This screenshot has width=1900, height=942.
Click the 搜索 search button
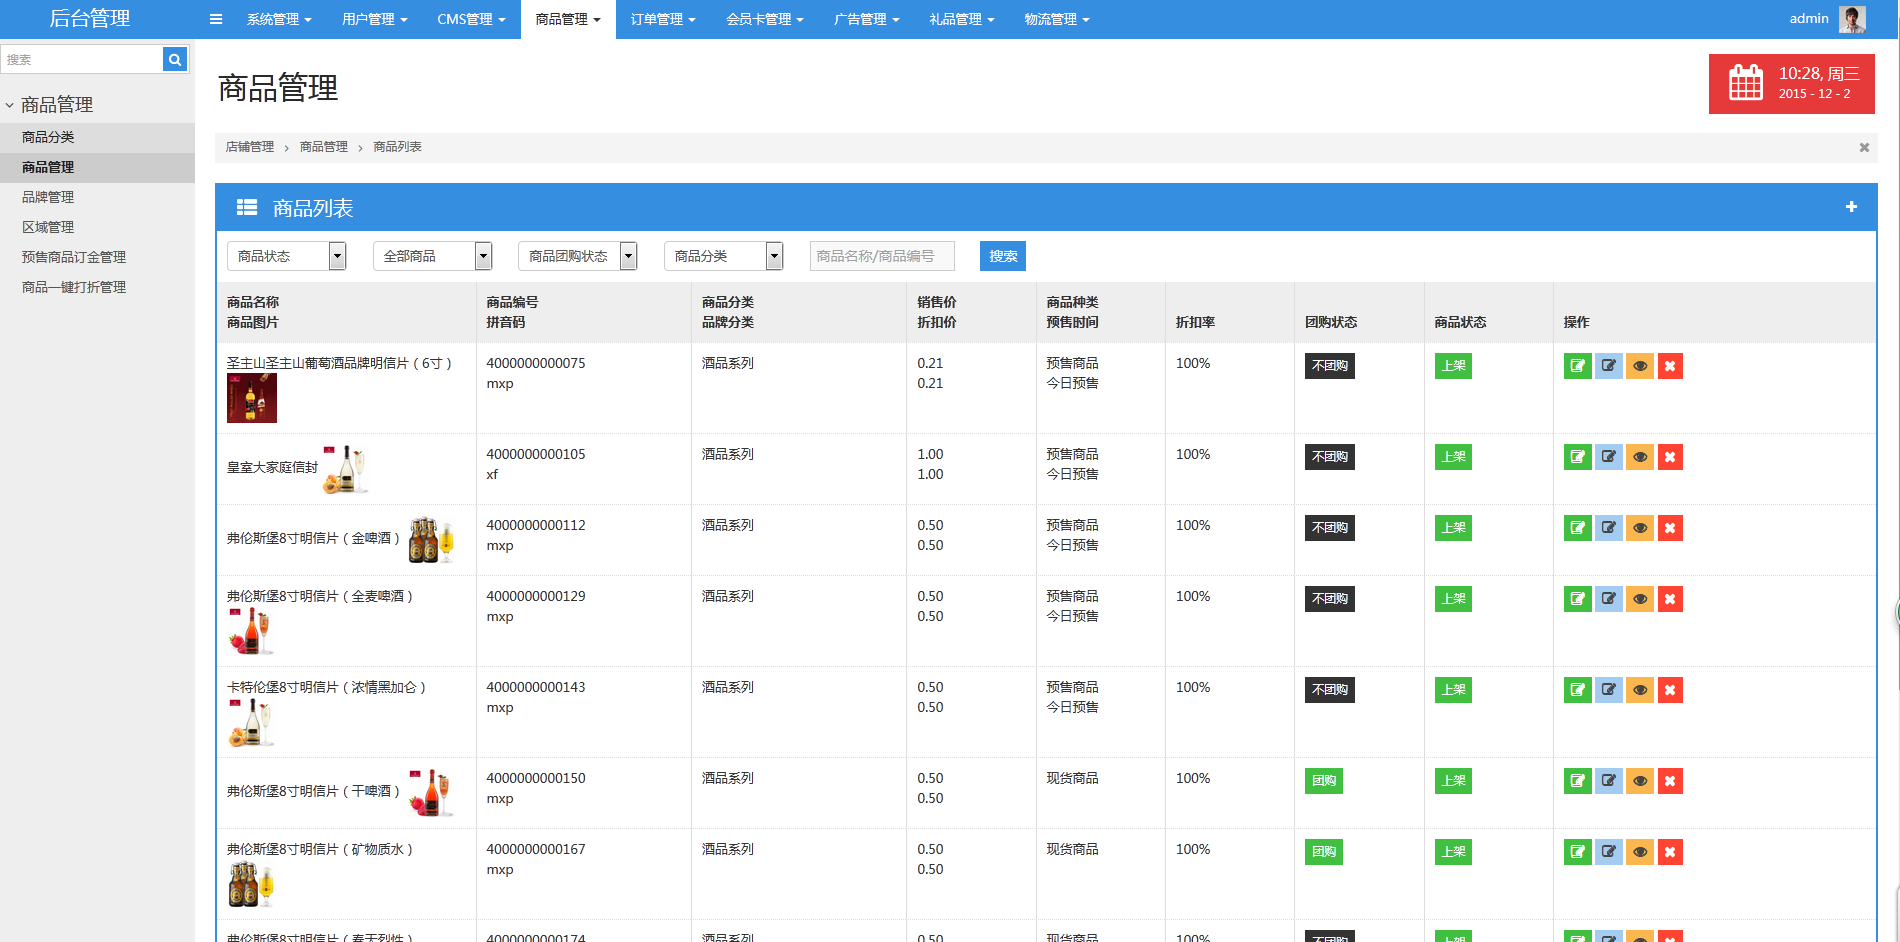(1002, 256)
